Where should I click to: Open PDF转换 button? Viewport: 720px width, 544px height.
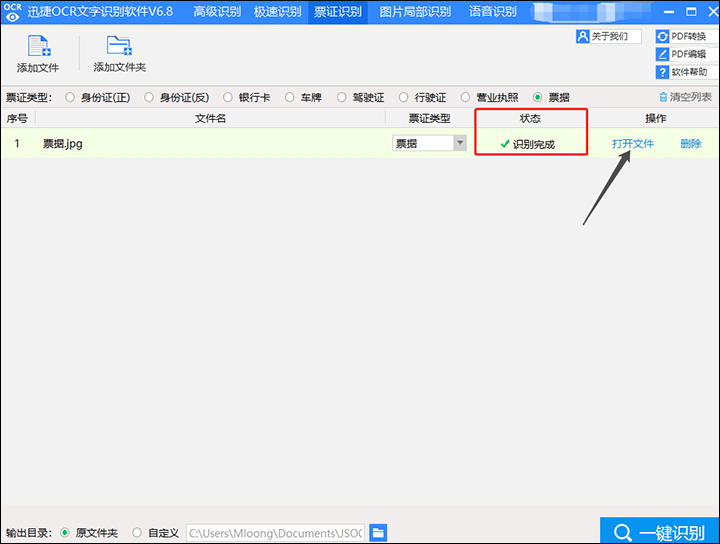[x=687, y=36]
